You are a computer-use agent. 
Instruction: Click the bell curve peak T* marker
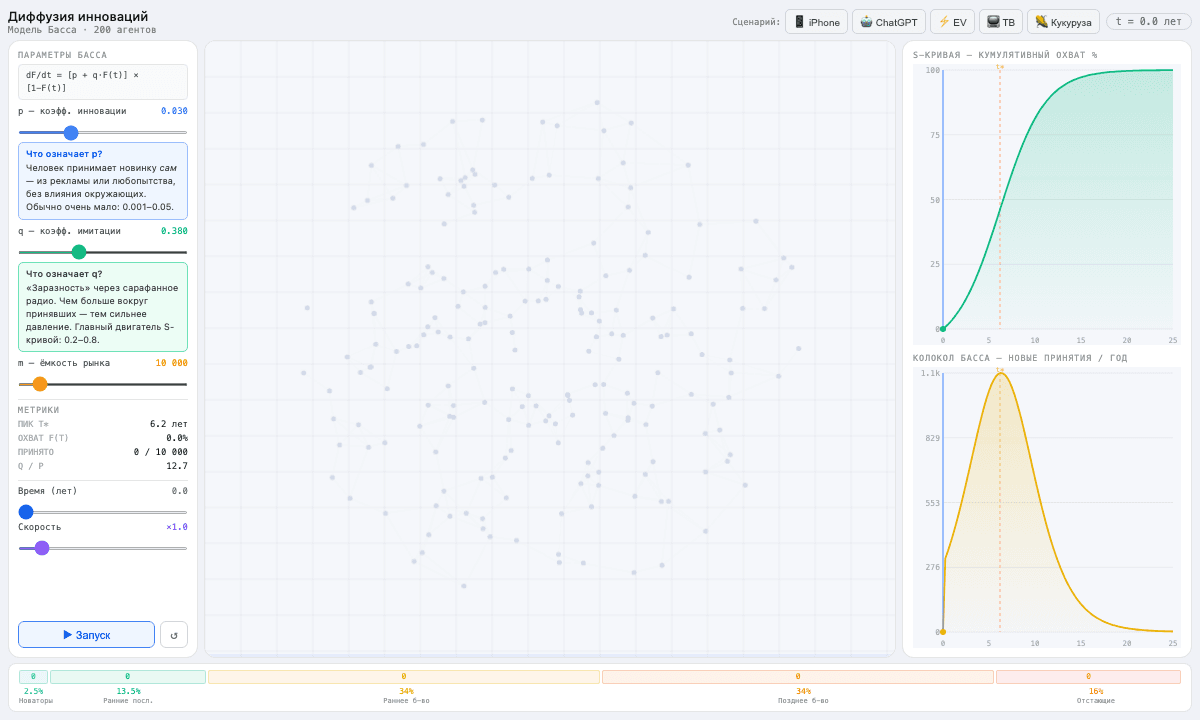click(x=999, y=370)
